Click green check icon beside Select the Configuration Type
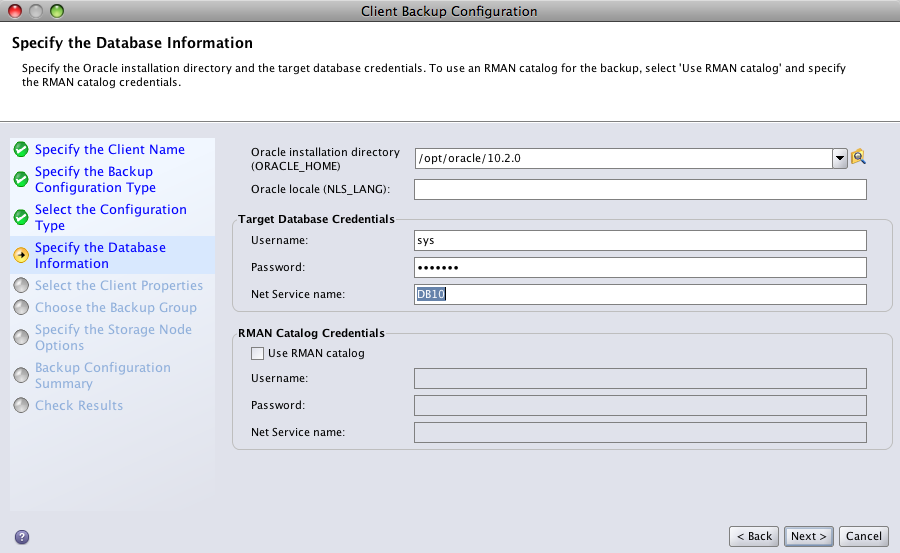The width and height of the screenshot is (900, 553). tap(21, 217)
